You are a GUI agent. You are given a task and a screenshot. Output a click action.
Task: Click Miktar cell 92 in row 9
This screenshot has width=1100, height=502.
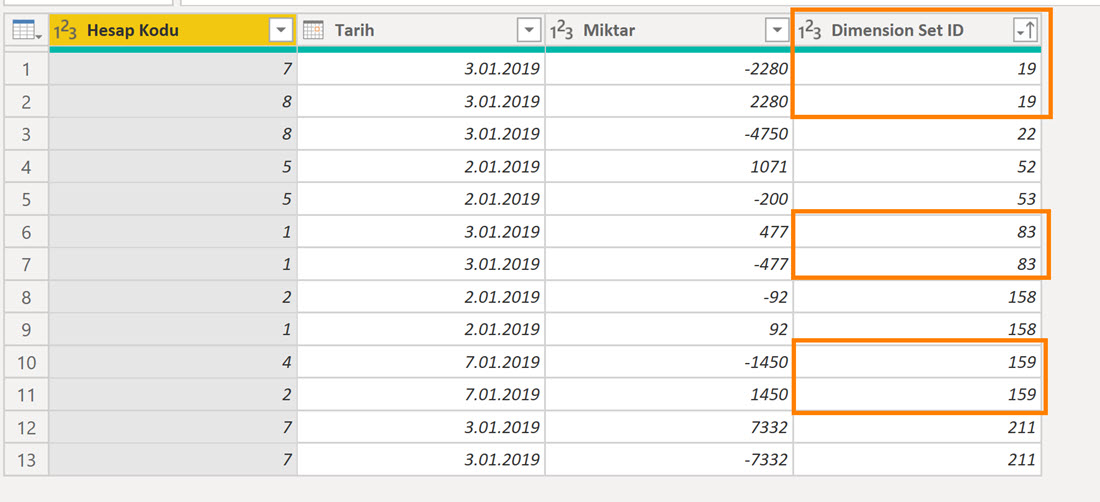click(x=670, y=330)
